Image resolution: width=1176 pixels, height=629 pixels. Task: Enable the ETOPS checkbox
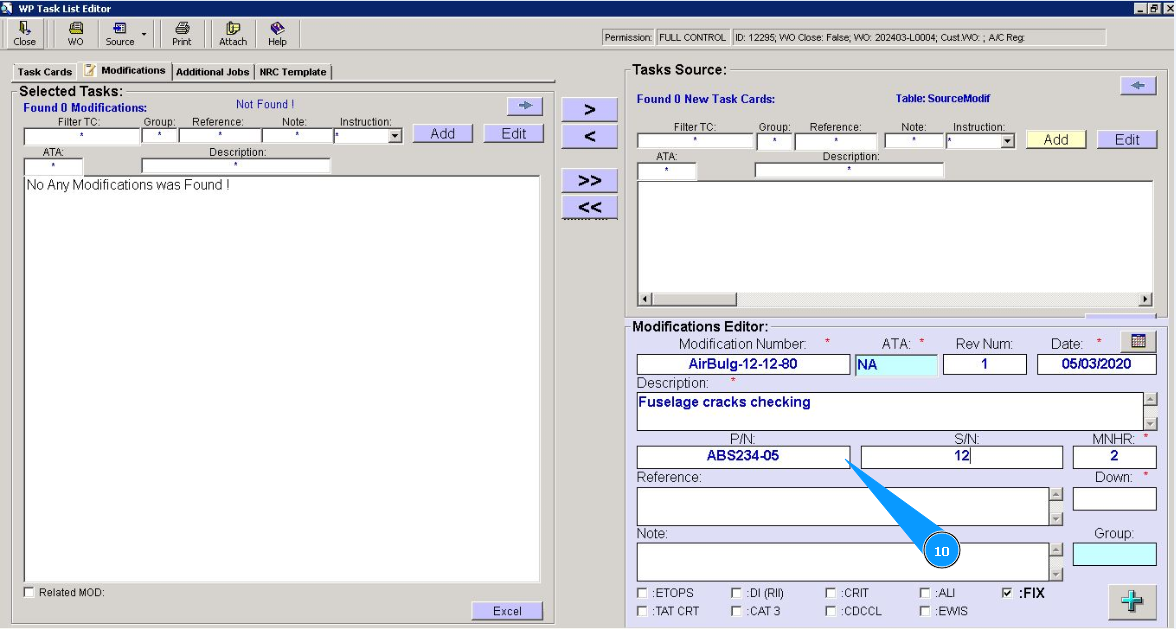(643, 593)
